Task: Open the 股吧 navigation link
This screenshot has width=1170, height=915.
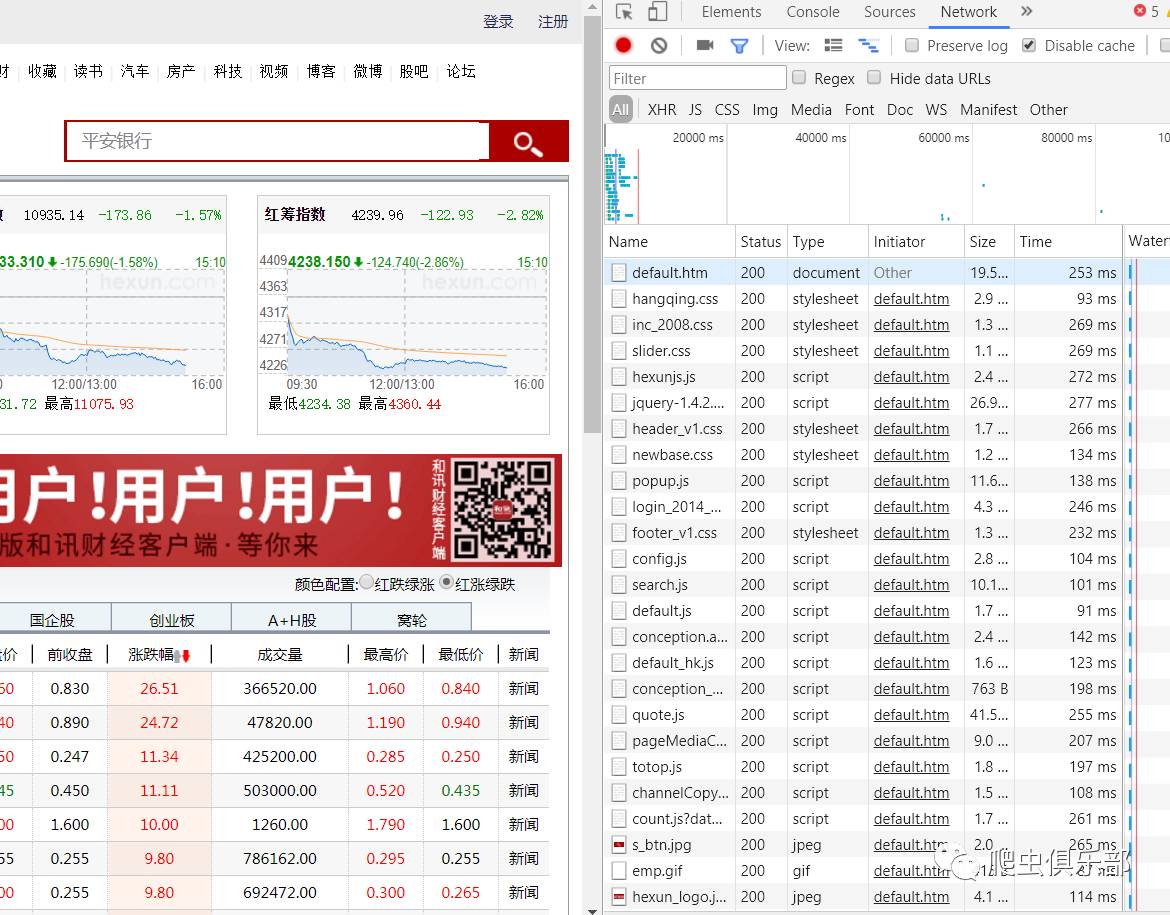Action: click(413, 71)
